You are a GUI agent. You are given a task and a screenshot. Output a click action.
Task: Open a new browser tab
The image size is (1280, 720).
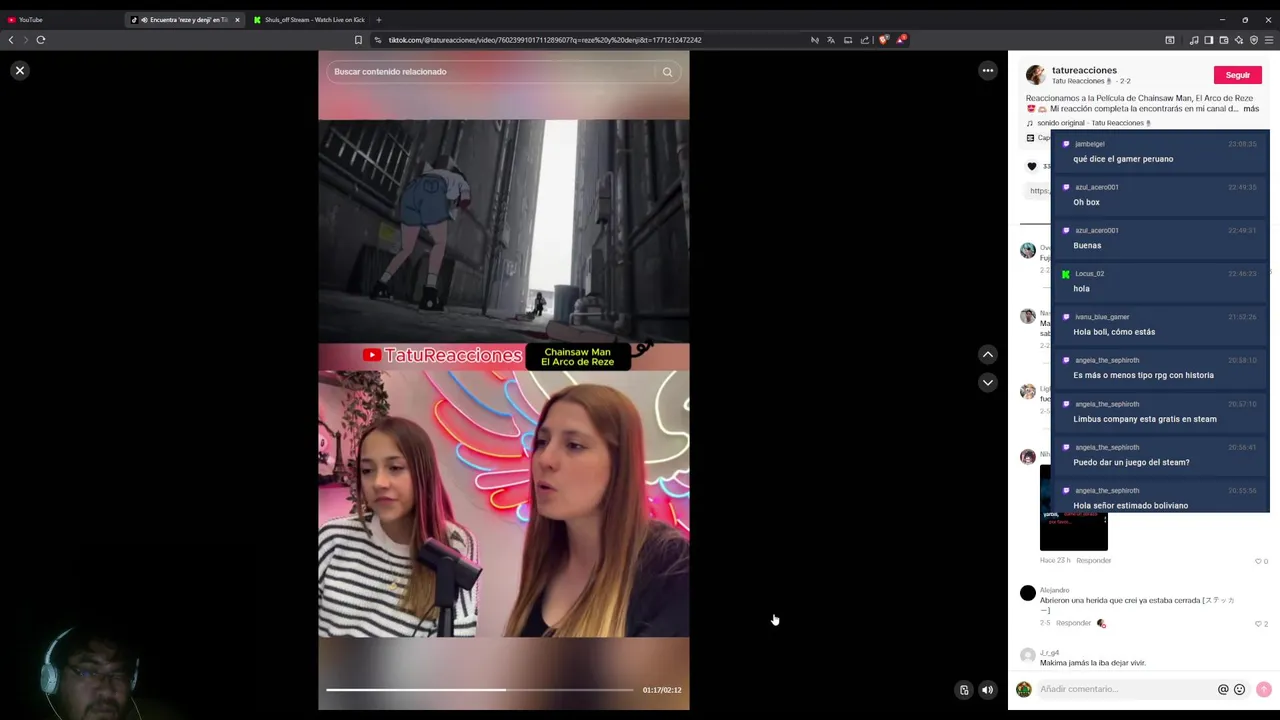pyautogui.click(x=378, y=20)
